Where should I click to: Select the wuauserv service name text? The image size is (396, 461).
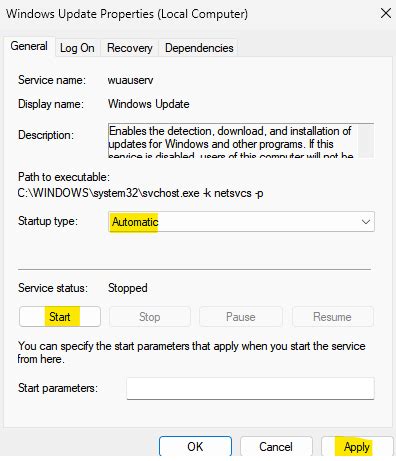pyautogui.click(x=130, y=80)
